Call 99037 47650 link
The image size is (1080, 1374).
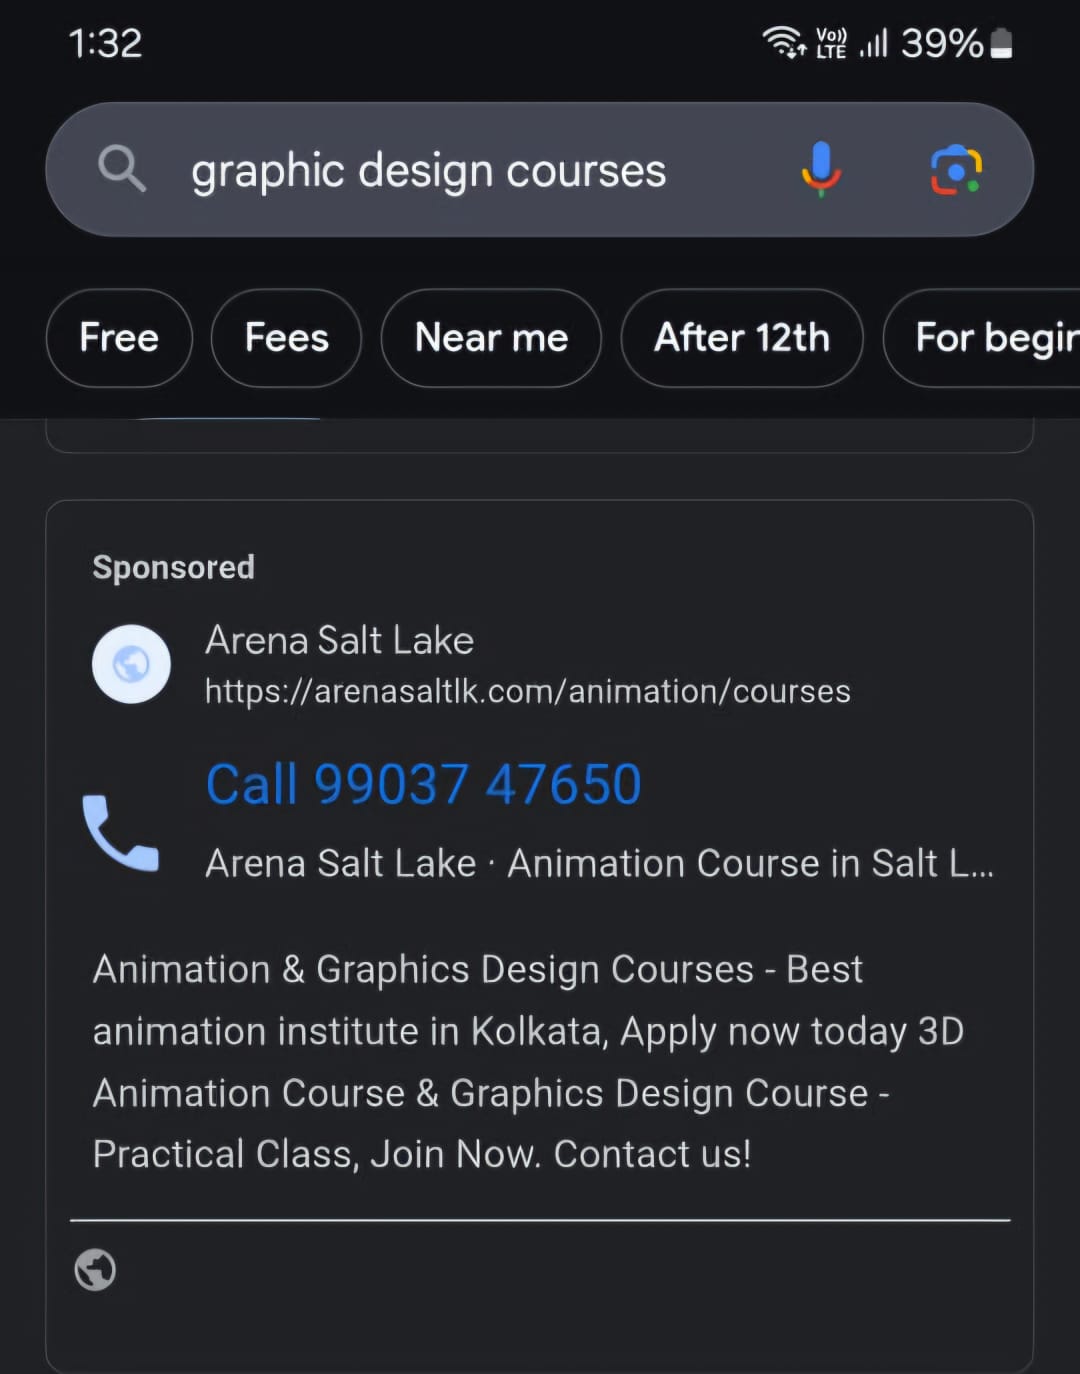point(423,784)
